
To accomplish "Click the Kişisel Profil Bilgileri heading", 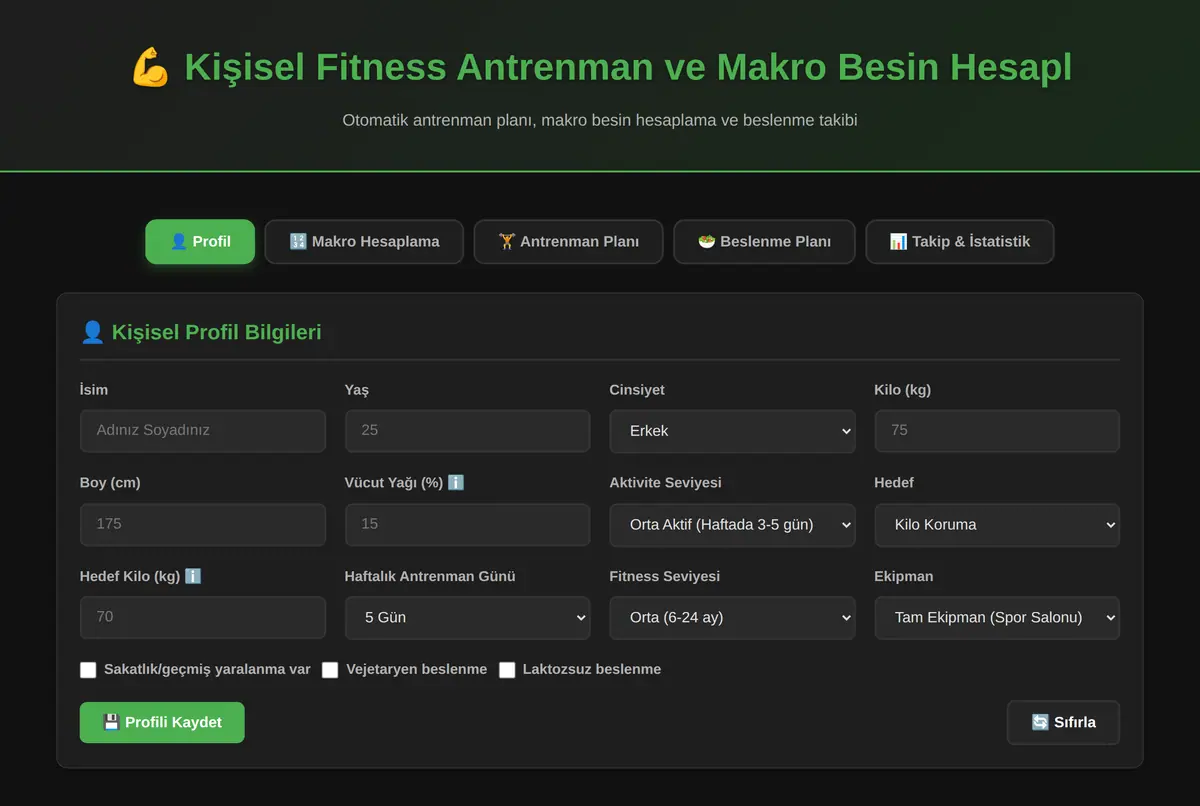I will [x=201, y=332].
